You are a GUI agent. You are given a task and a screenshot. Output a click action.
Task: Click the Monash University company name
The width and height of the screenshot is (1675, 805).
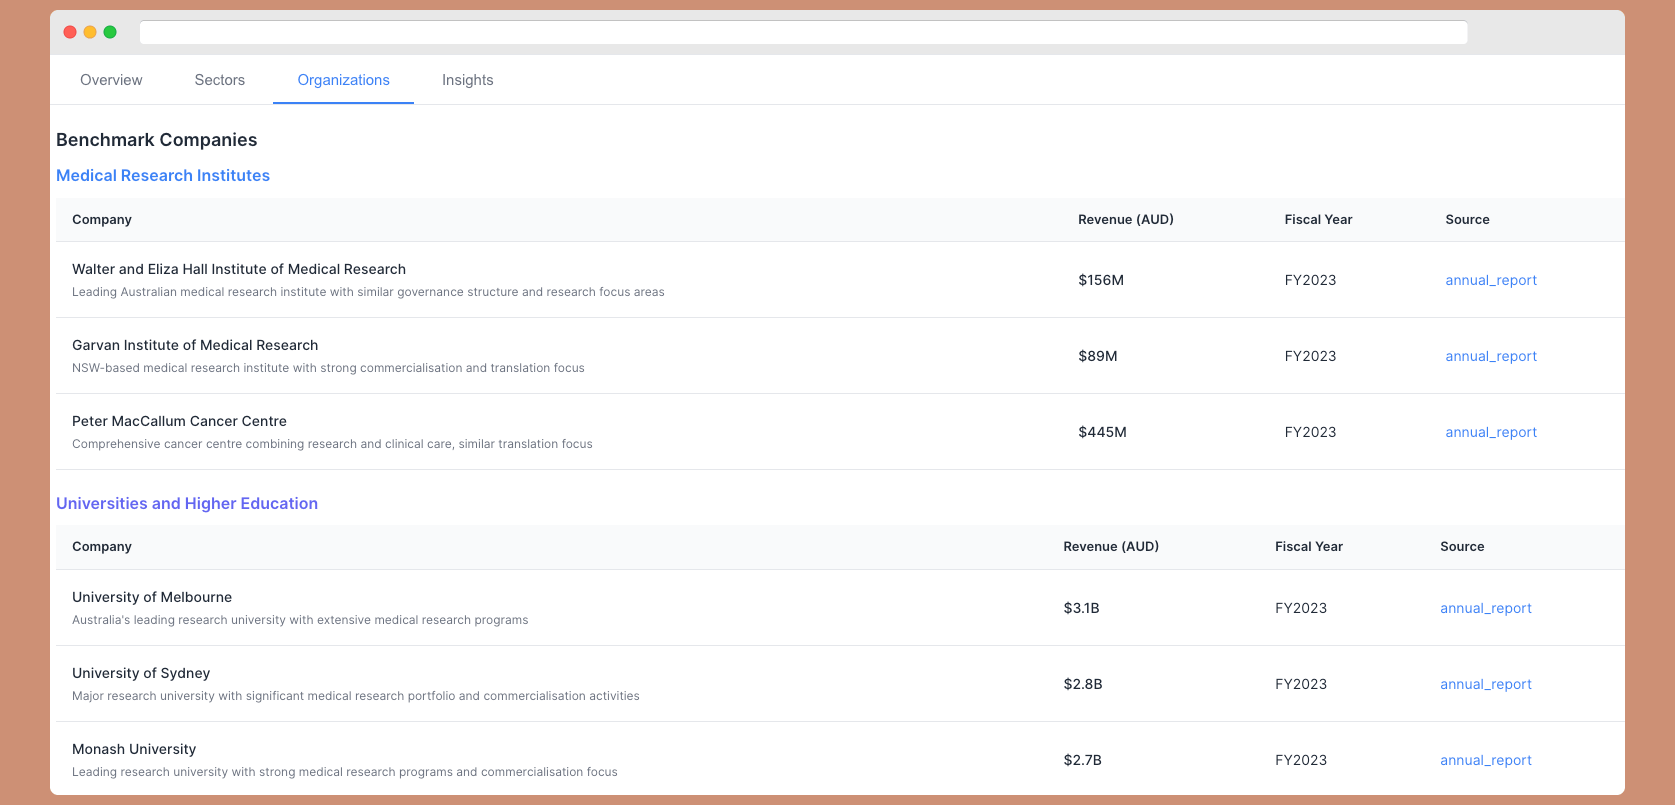coord(134,749)
